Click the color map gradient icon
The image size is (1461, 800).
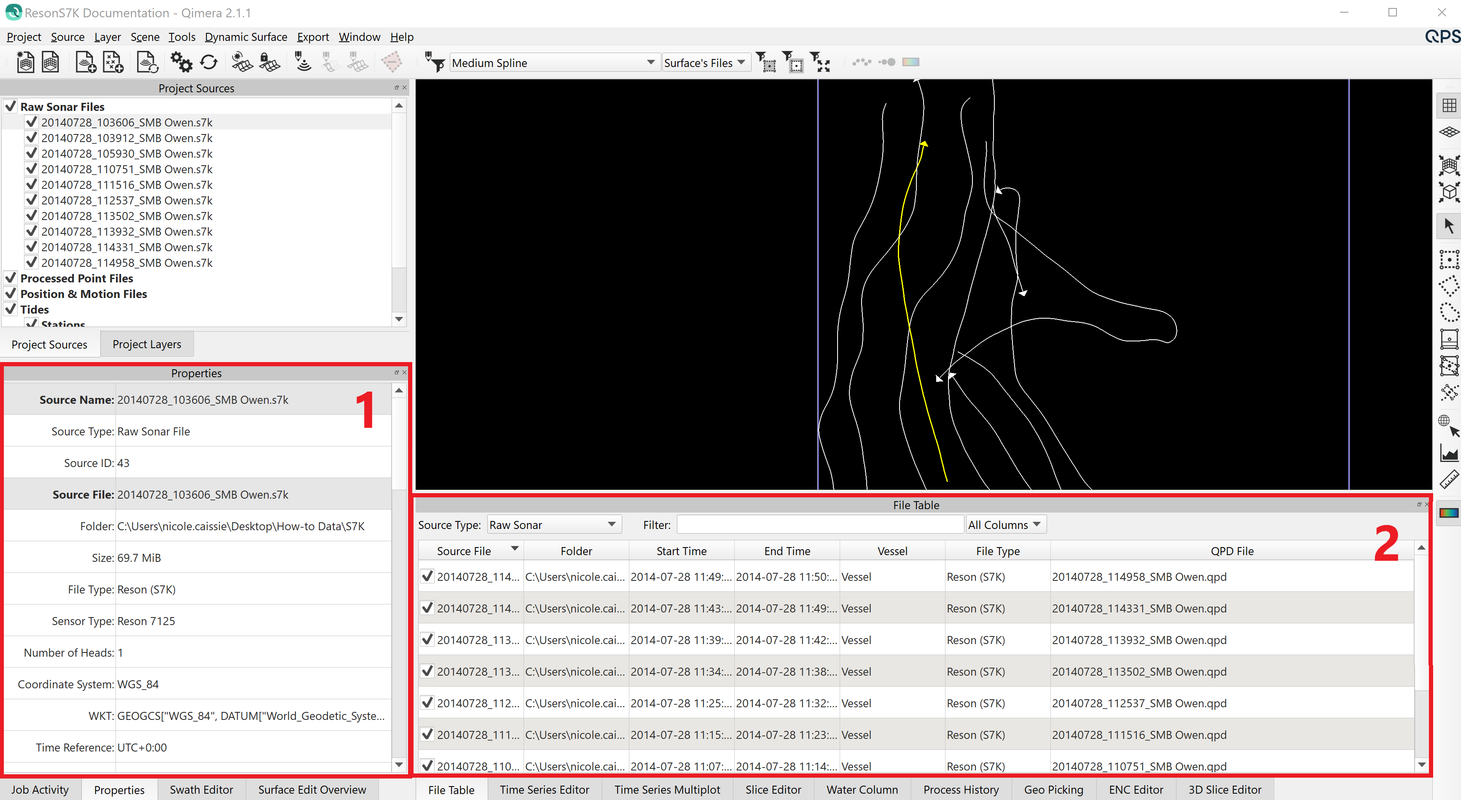1448,513
